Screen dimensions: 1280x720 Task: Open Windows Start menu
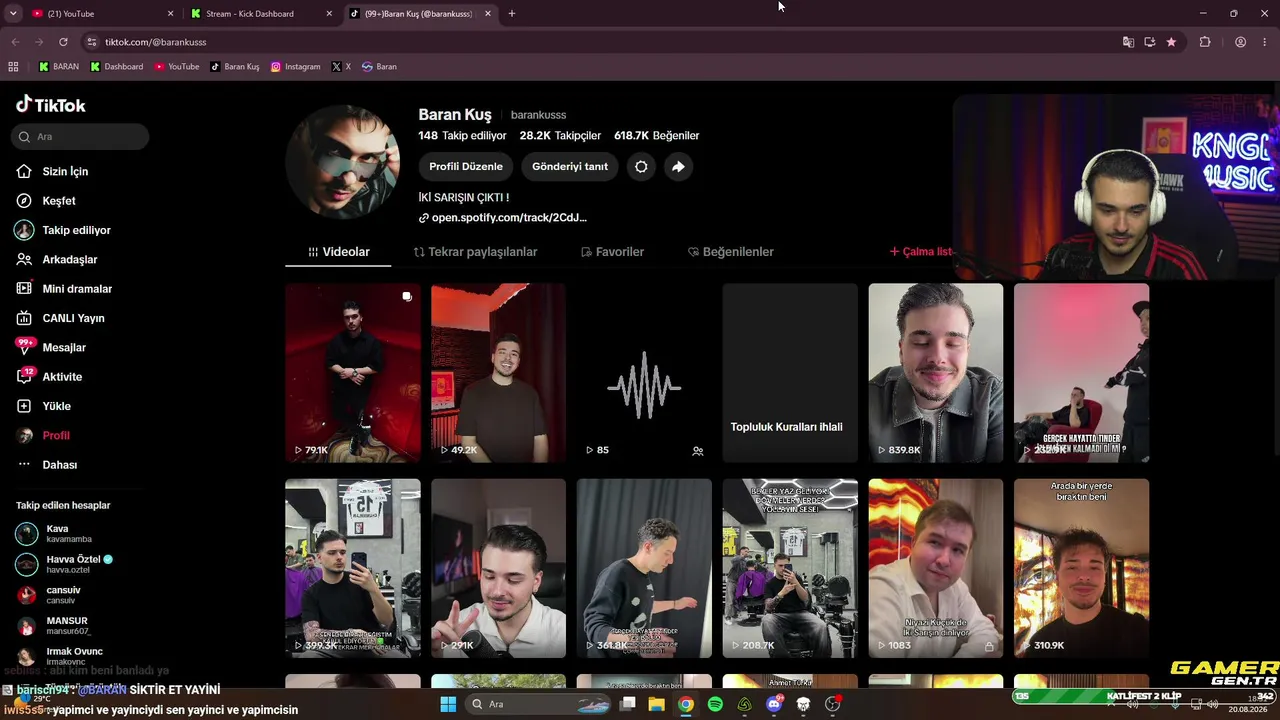click(x=448, y=704)
